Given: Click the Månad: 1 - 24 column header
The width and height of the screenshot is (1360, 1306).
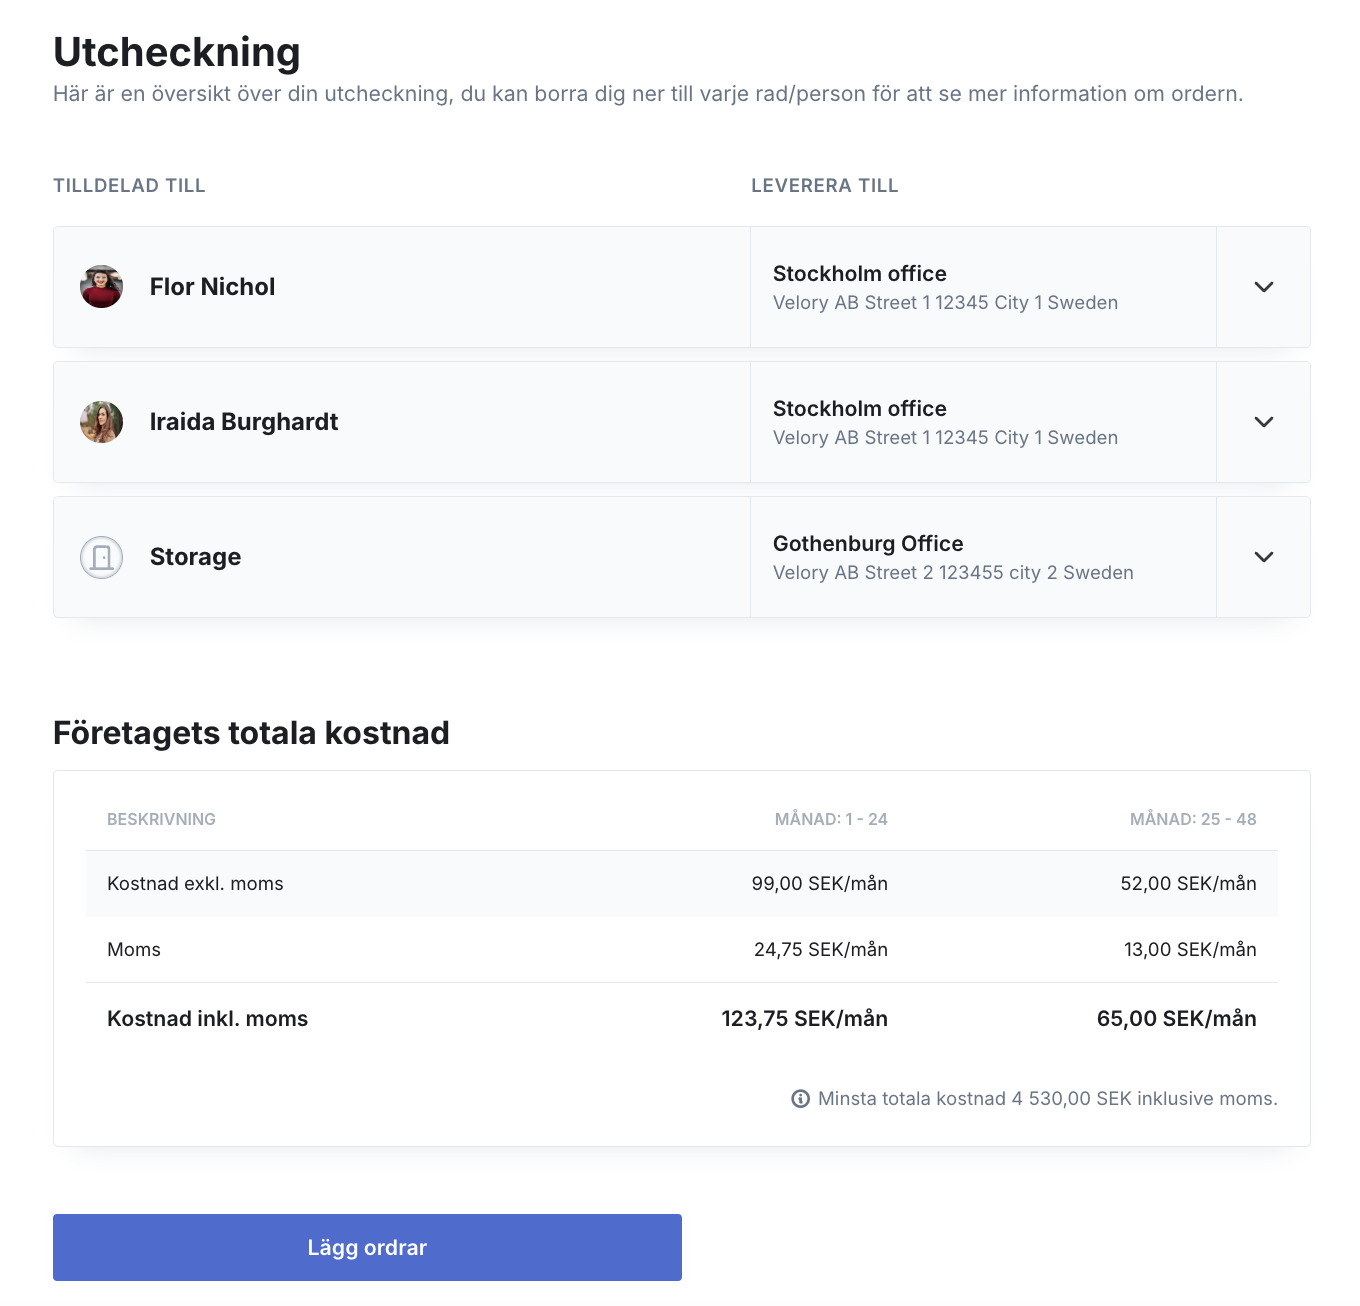Looking at the screenshot, I should coord(831,819).
